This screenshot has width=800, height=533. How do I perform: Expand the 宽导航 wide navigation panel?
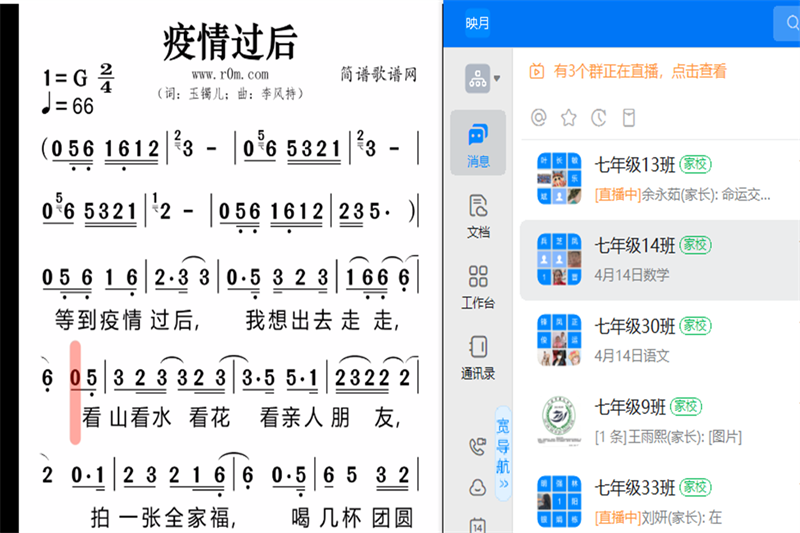pyautogui.click(x=504, y=448)
